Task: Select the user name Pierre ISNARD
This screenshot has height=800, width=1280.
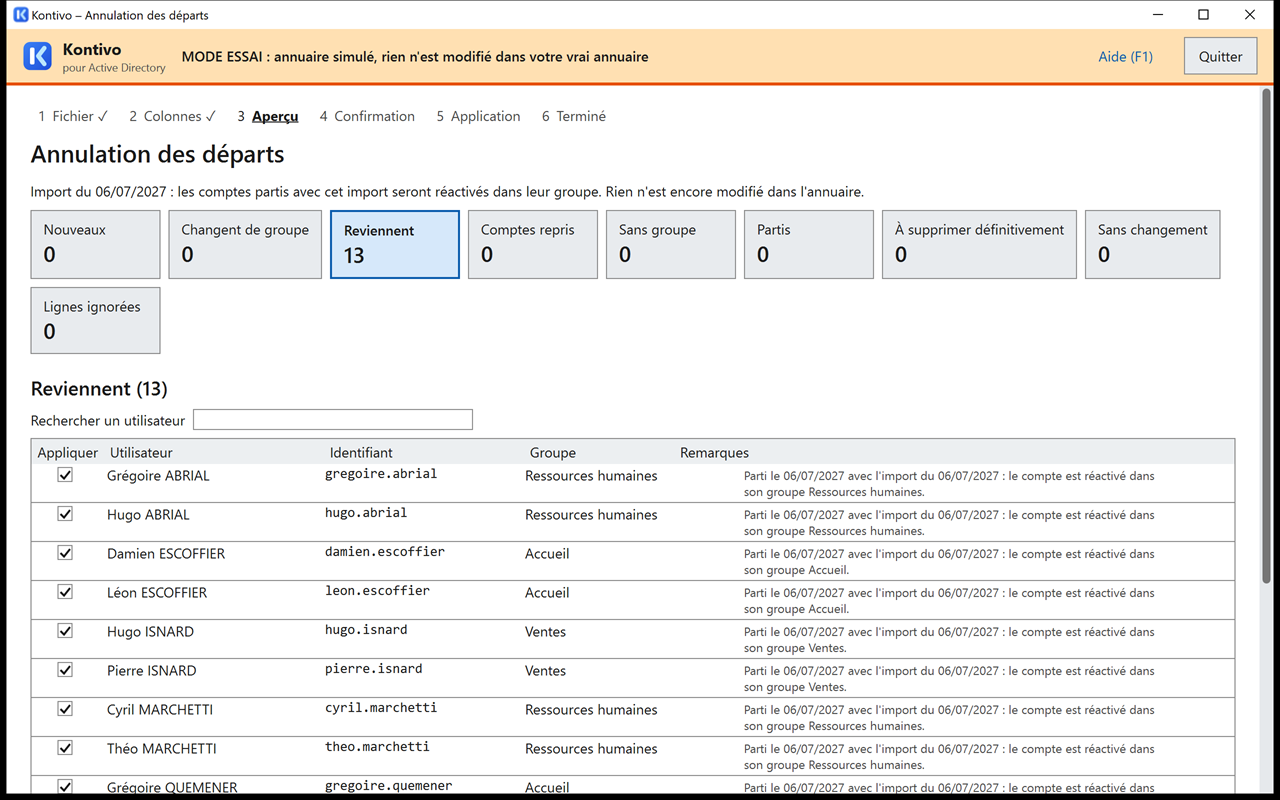Action: pyautogui.click(x=151, y=671)
